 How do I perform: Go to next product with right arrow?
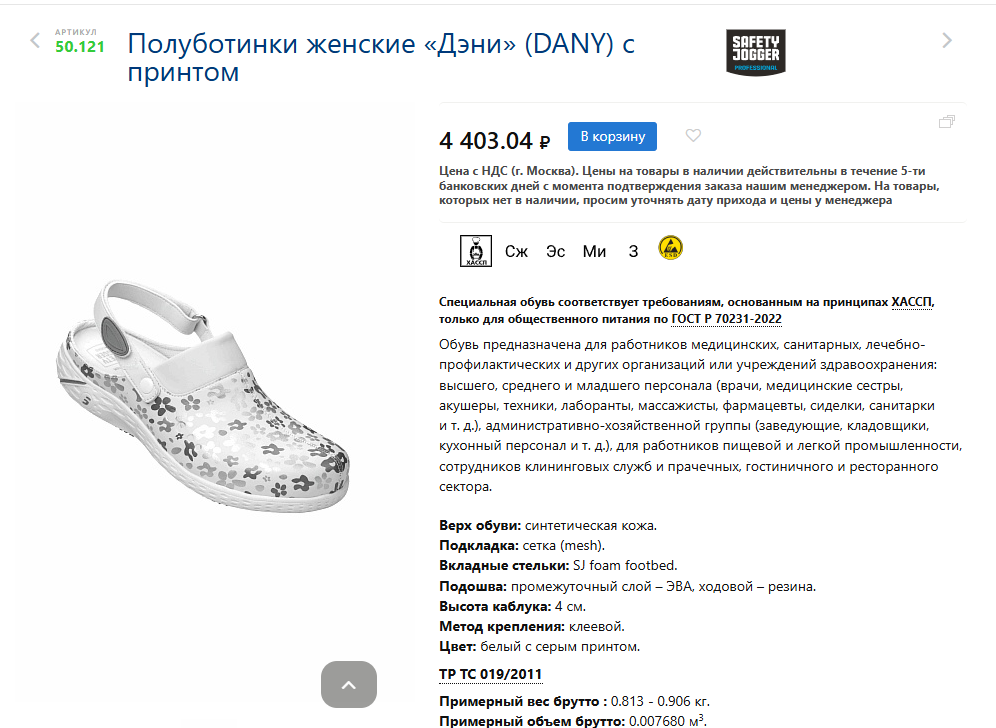[946, 41]
